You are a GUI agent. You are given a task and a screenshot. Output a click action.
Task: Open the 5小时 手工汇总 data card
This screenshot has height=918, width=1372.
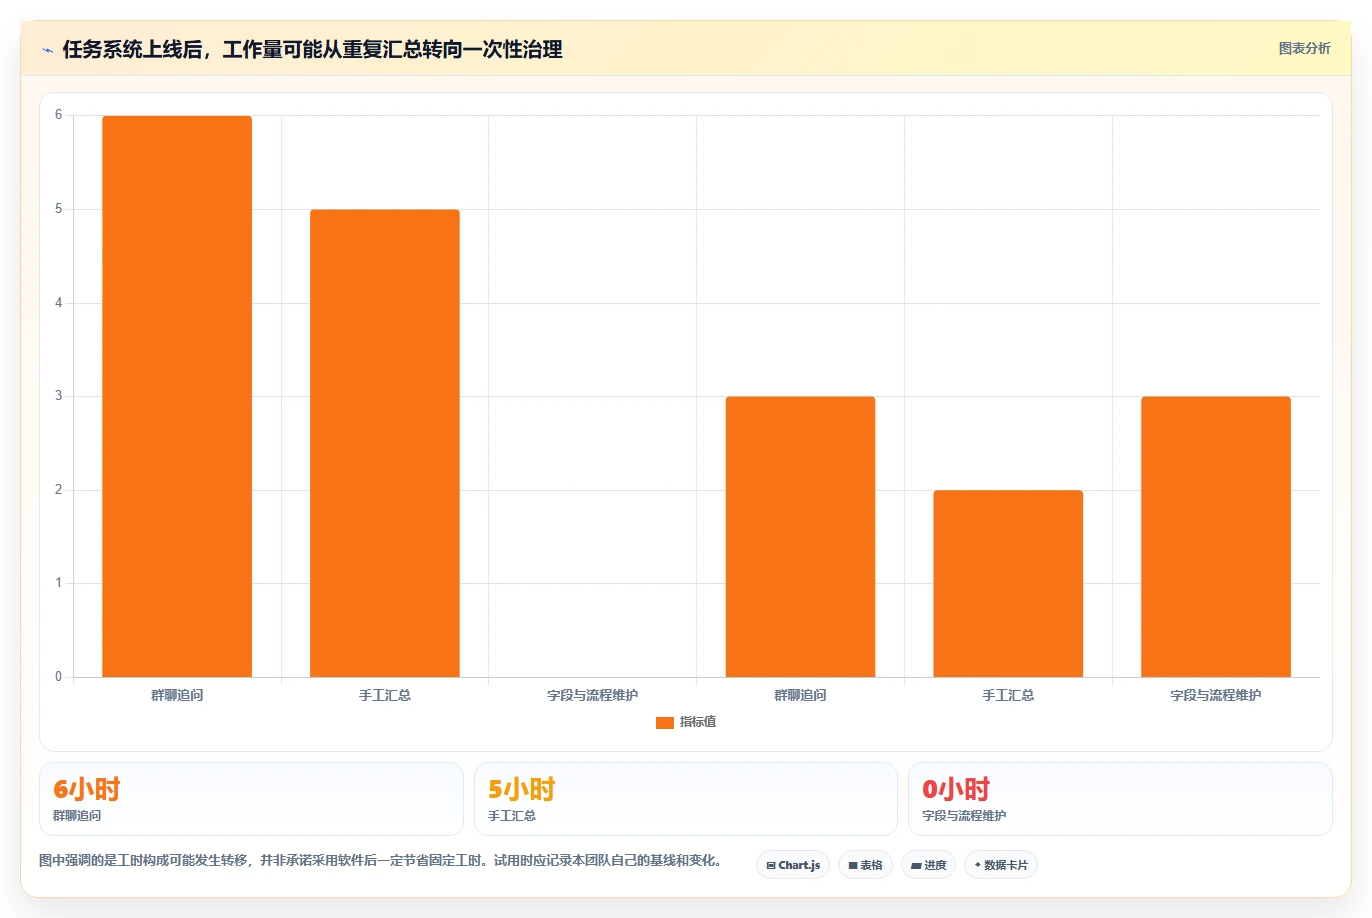coord(685,799)
